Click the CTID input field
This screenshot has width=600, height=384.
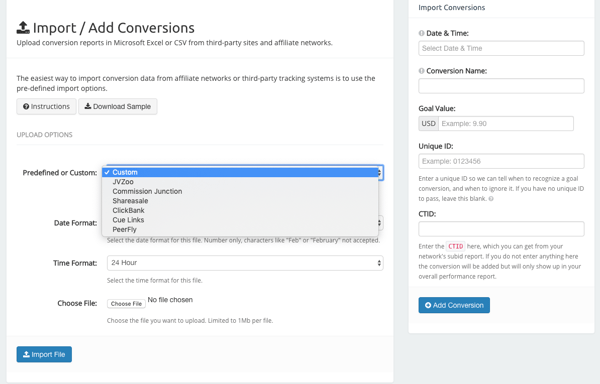(x=501, y=229)
